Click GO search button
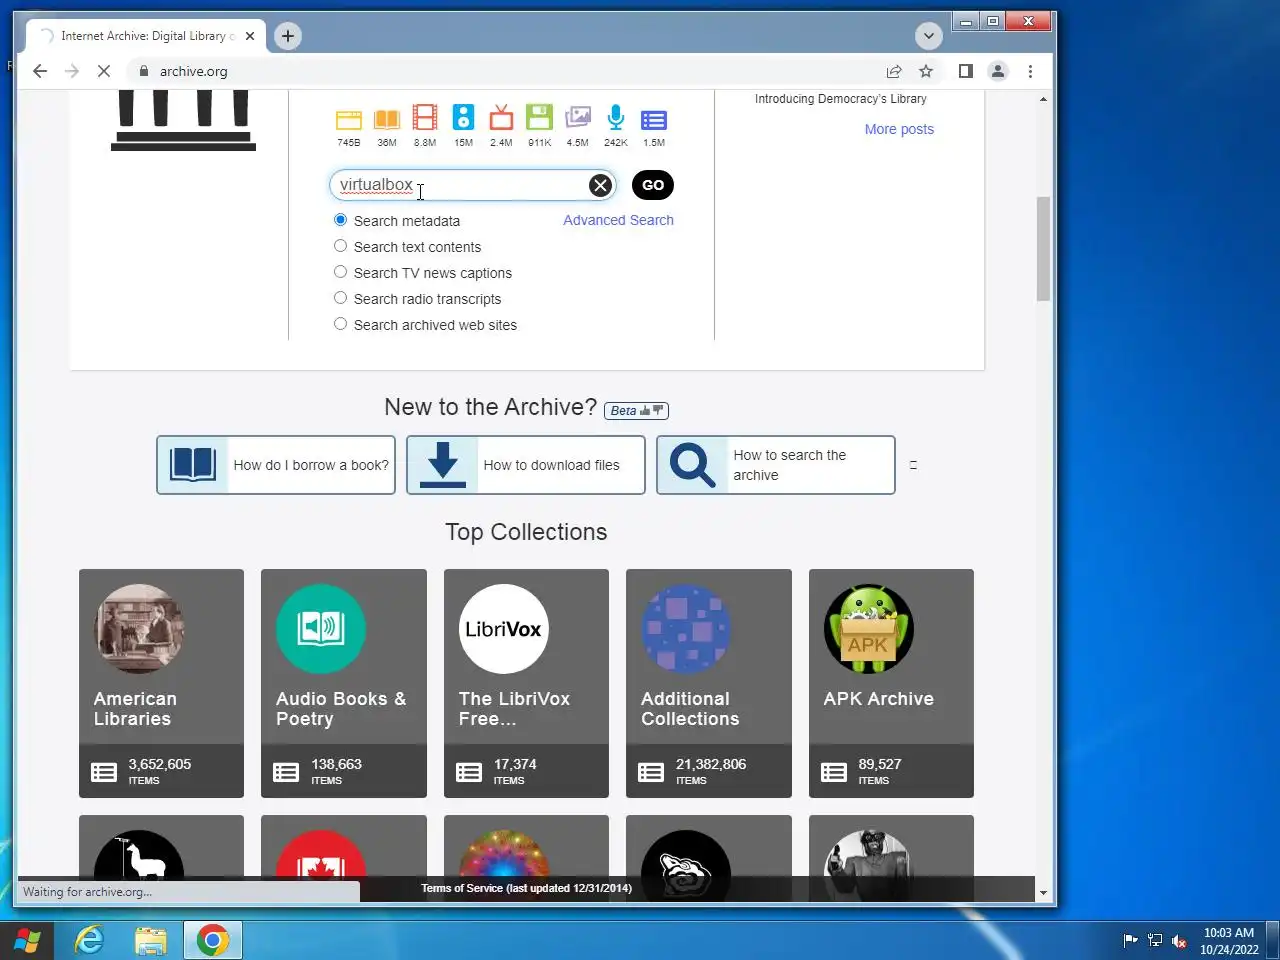The width and height of the screenshot is (1280, 960). 653,185
